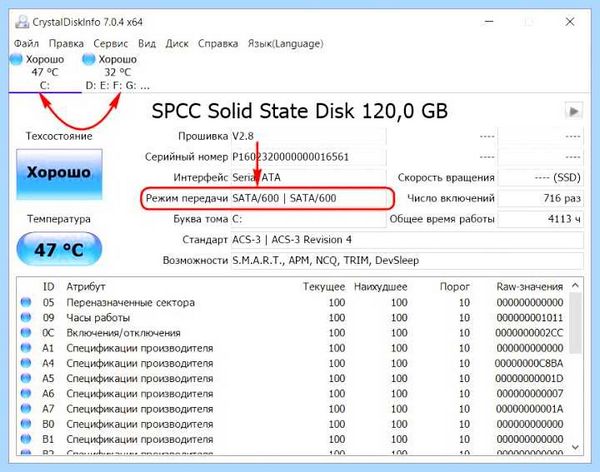Viewport: 600px width, 472px height.
Task: Click status dot for attribute B0
Action: coord(26,424)
